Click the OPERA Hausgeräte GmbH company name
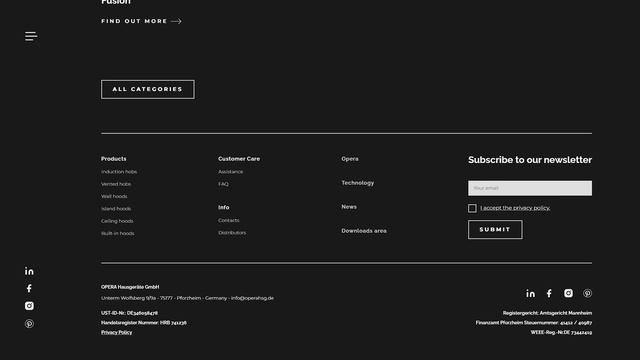Viewport: 640px width, 360px height. point(130,287)
